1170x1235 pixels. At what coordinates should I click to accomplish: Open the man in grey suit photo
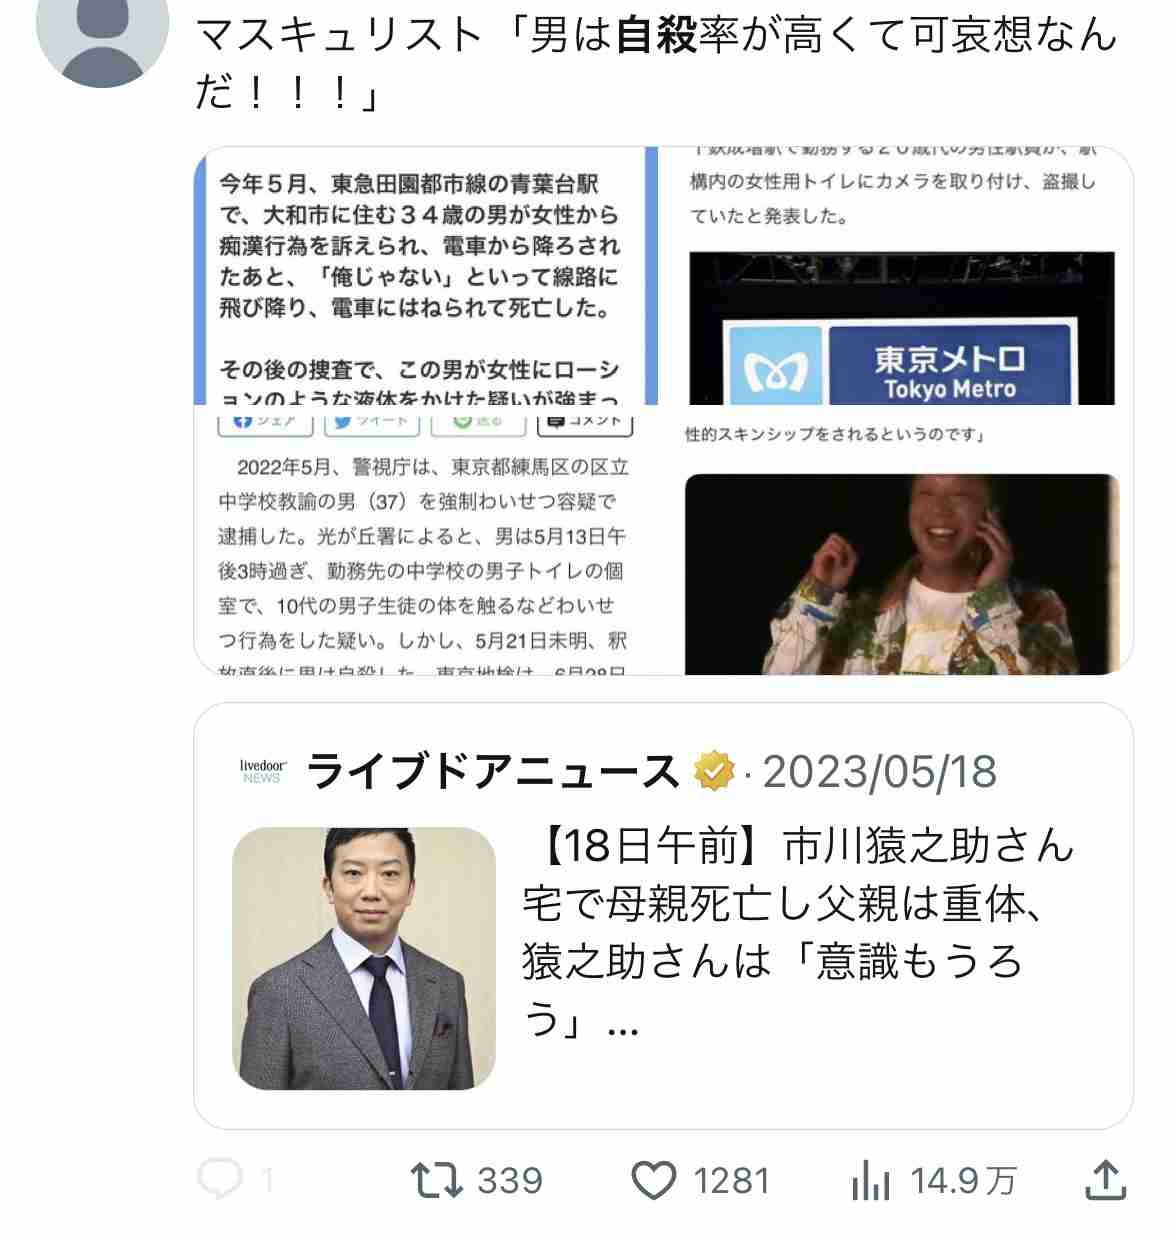[x=364, y=958]
